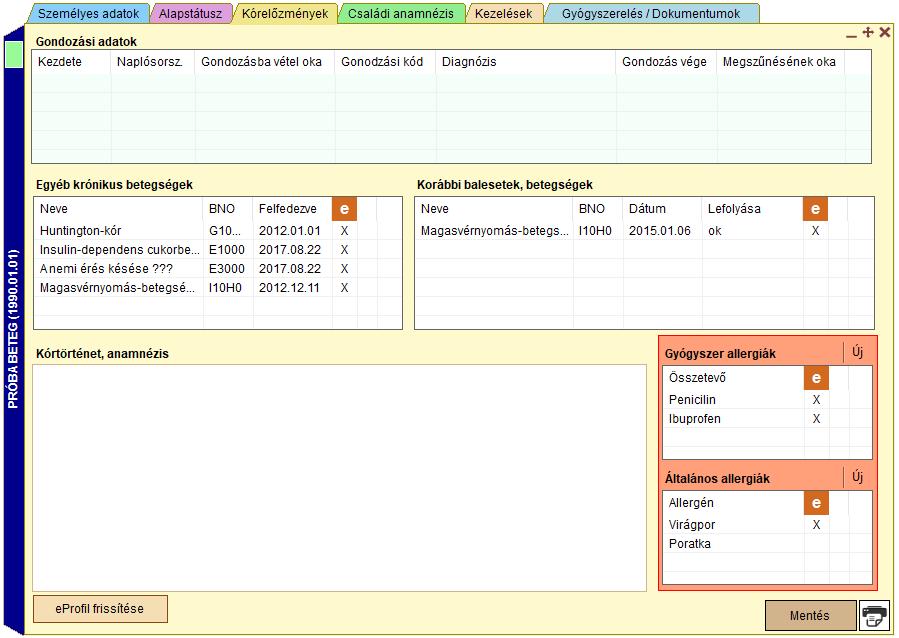Switch to the Alapstátusz tab
The width and height of the screenshot is (899, 638).
(x=190, y=14)
